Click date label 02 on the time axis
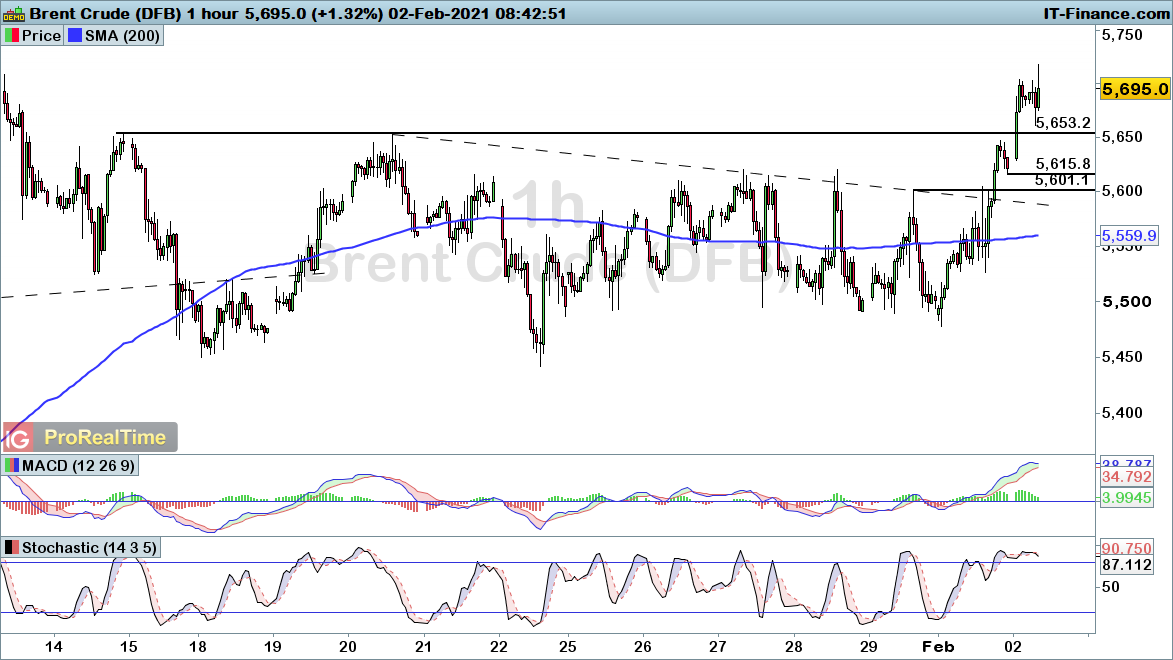 pos(1014,647)
